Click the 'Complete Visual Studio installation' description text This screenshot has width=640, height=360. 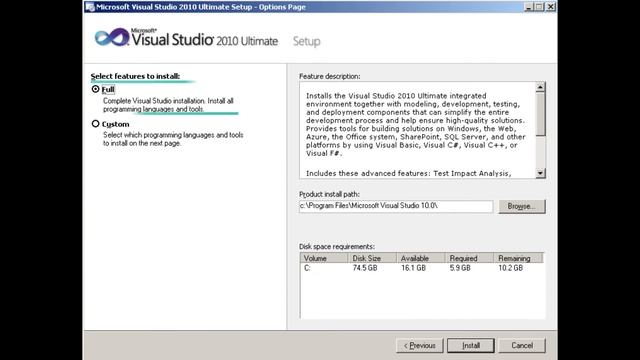(x=168, y=105)
